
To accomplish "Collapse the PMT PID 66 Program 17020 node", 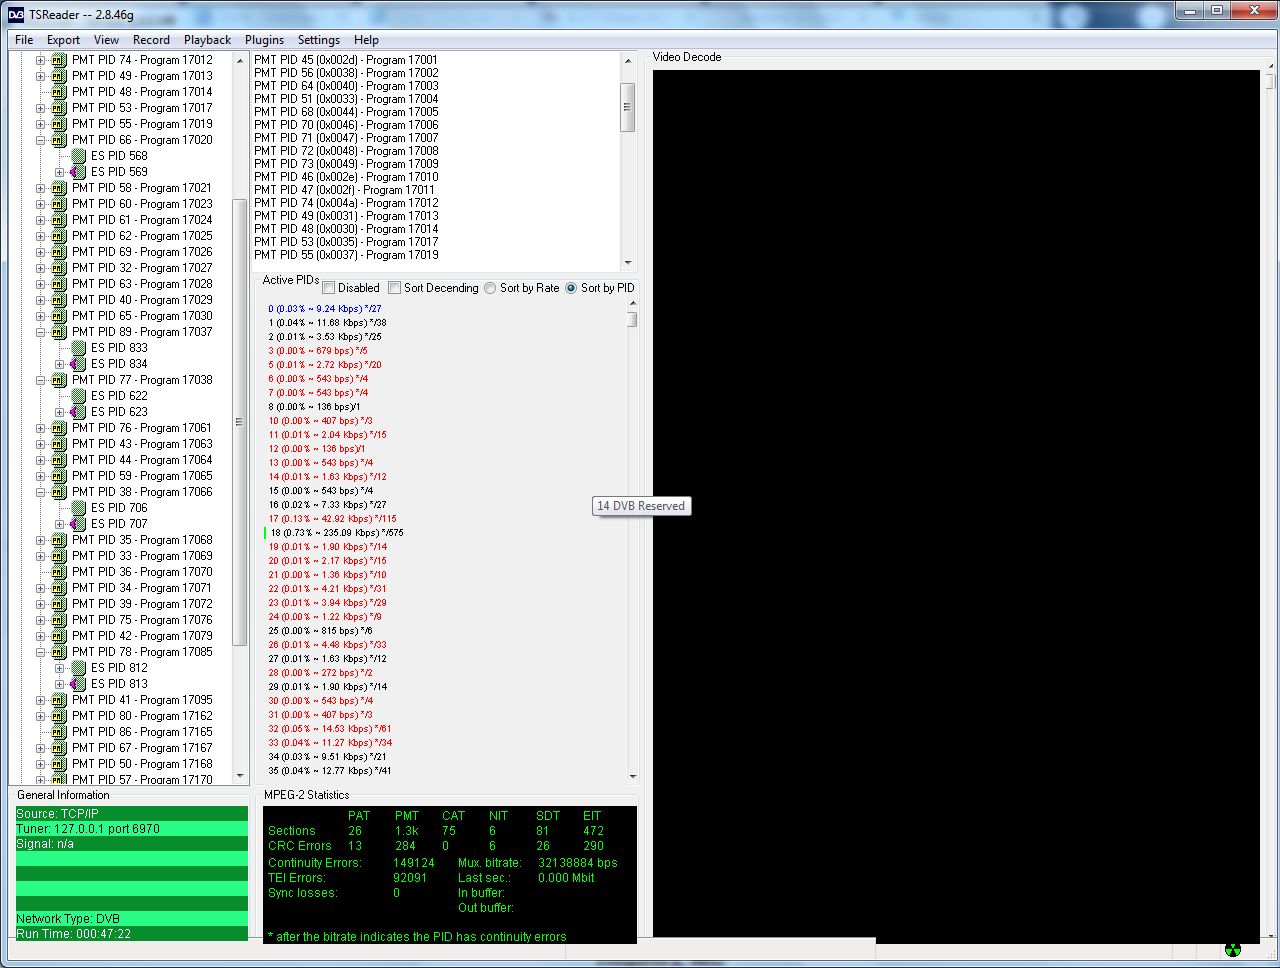I will pos(41,140).
